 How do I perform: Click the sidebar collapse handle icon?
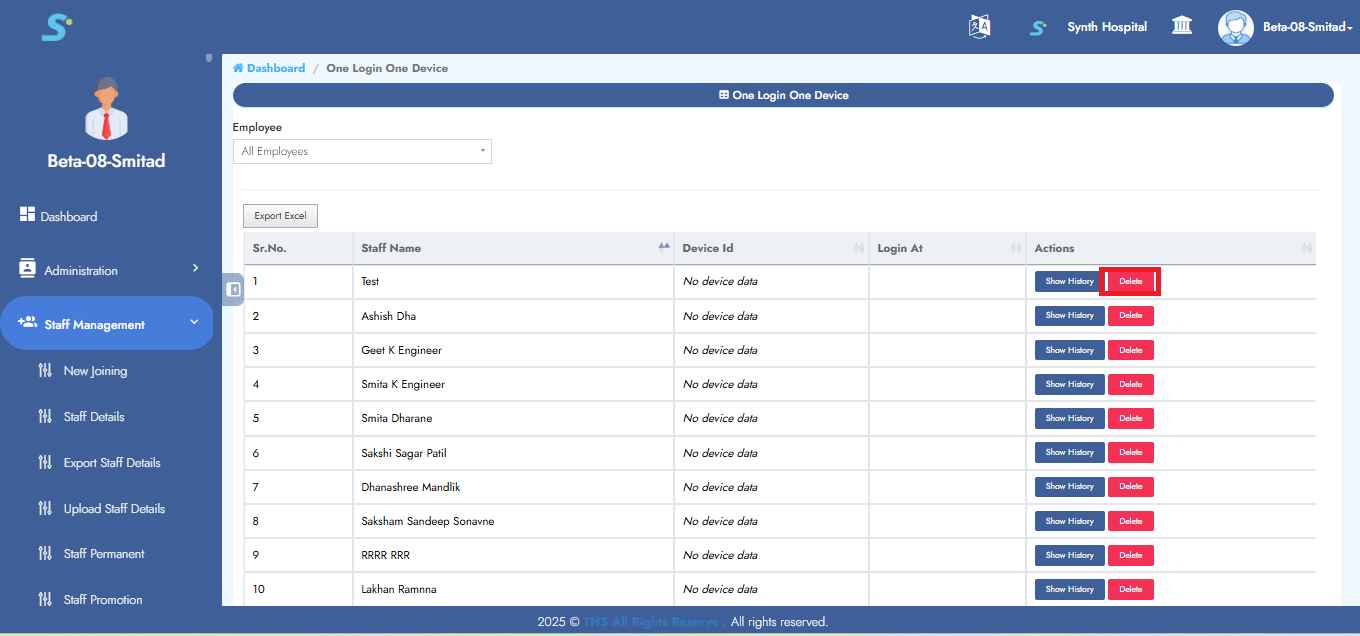click(x=233, y=290)
